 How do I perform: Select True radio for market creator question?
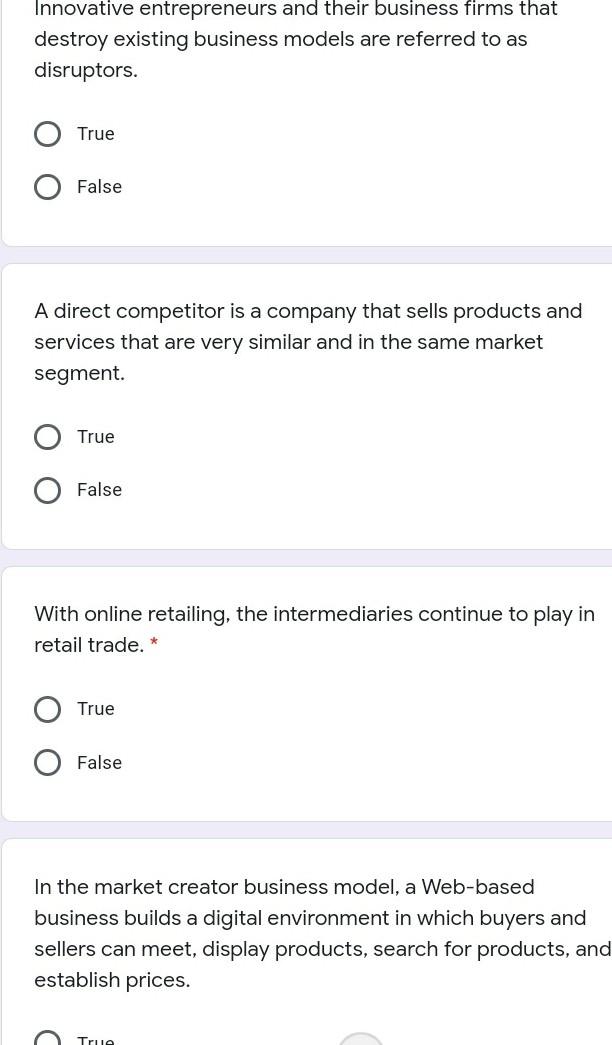(47, 1039)
